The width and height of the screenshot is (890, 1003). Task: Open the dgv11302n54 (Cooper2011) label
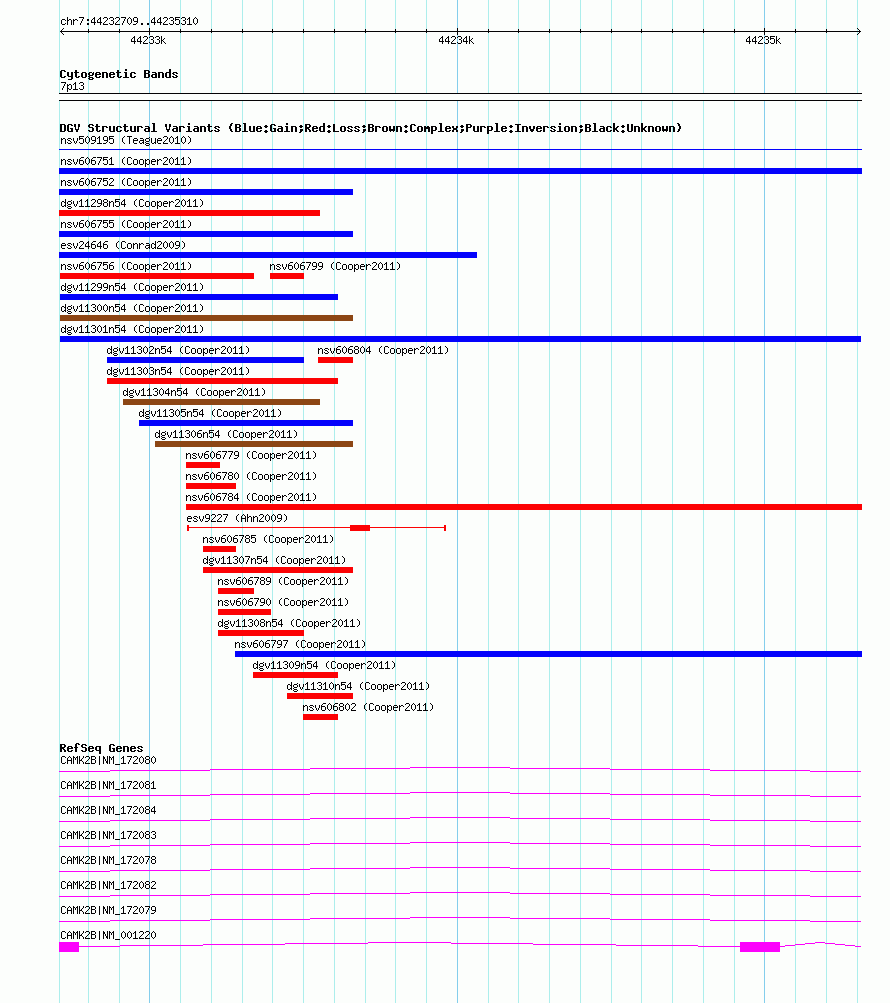tap(179, 351)
